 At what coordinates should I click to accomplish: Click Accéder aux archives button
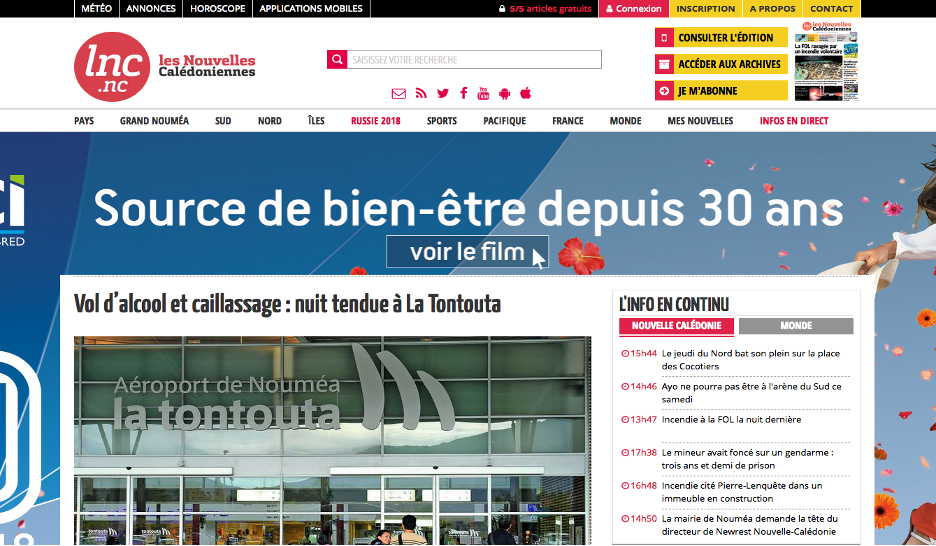tap(721, 64)
